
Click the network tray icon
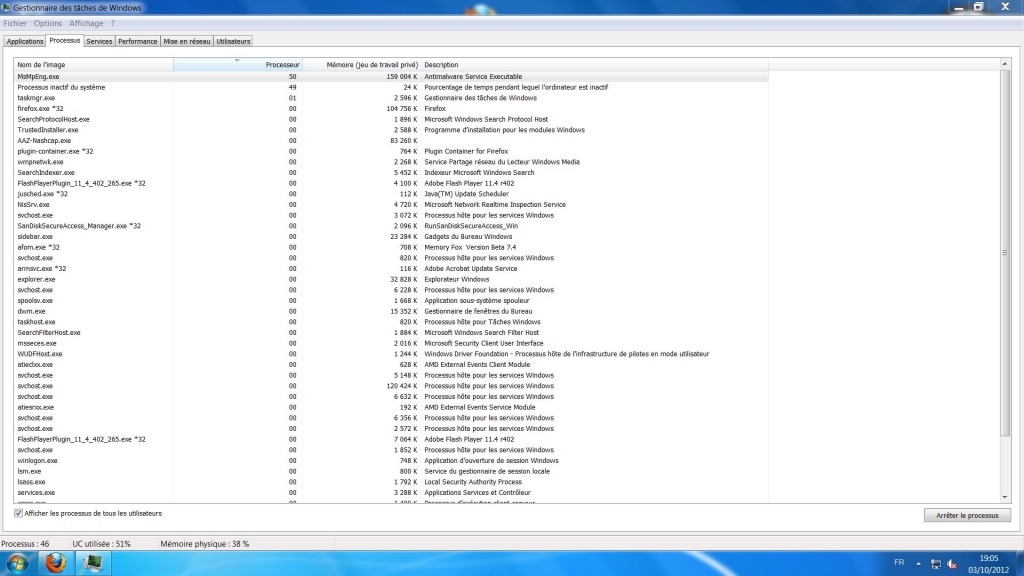point(936,564)
